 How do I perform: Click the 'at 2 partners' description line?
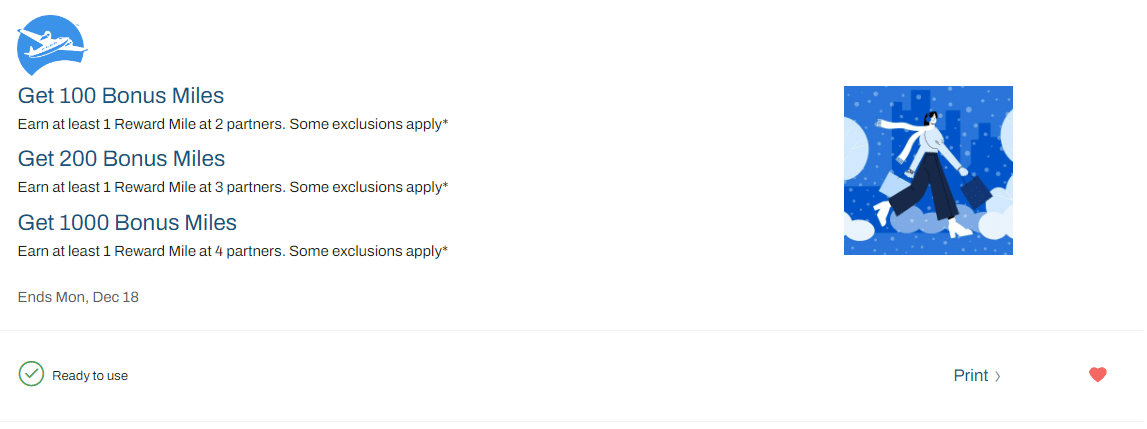[x=232, y=124]
